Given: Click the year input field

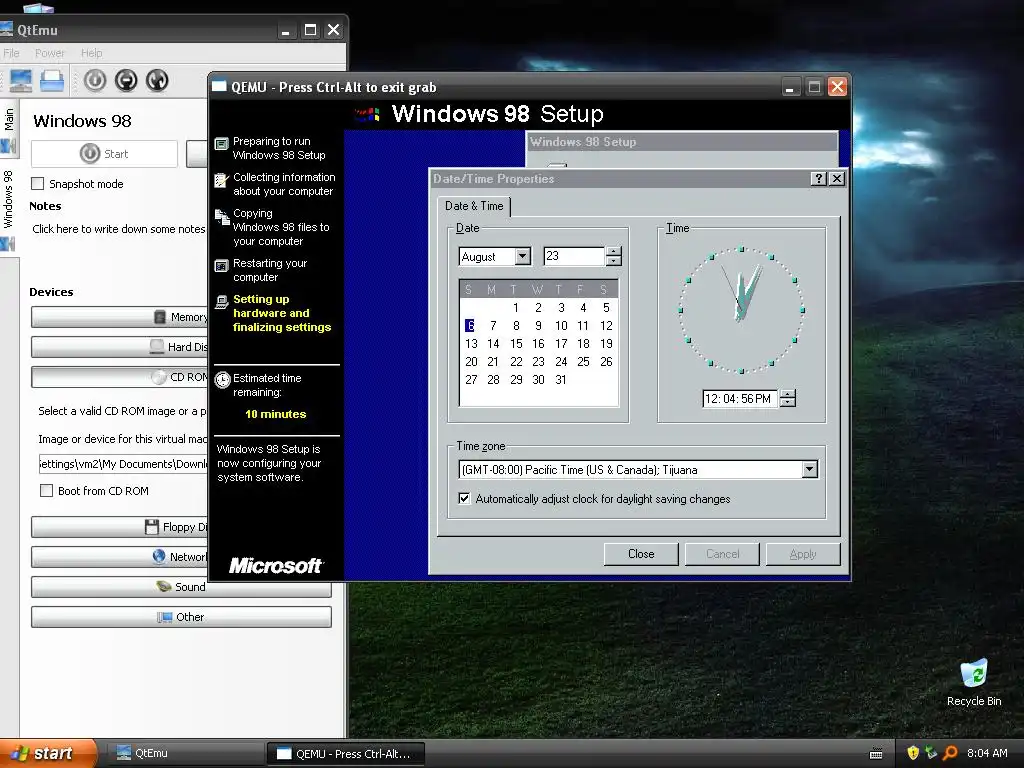Looking at the screenshot, I should point(574,256).
